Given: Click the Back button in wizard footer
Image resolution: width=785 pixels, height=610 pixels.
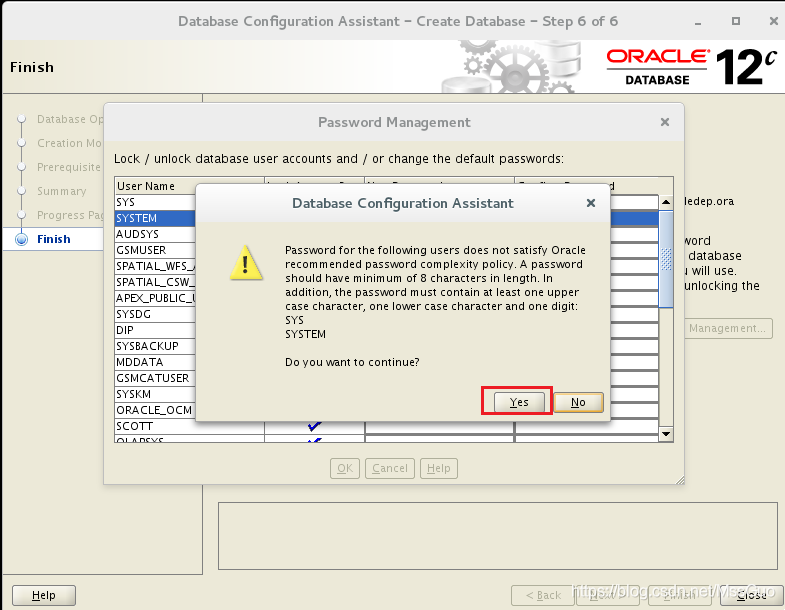Looking at the screenshot, I should coord(542,595).
